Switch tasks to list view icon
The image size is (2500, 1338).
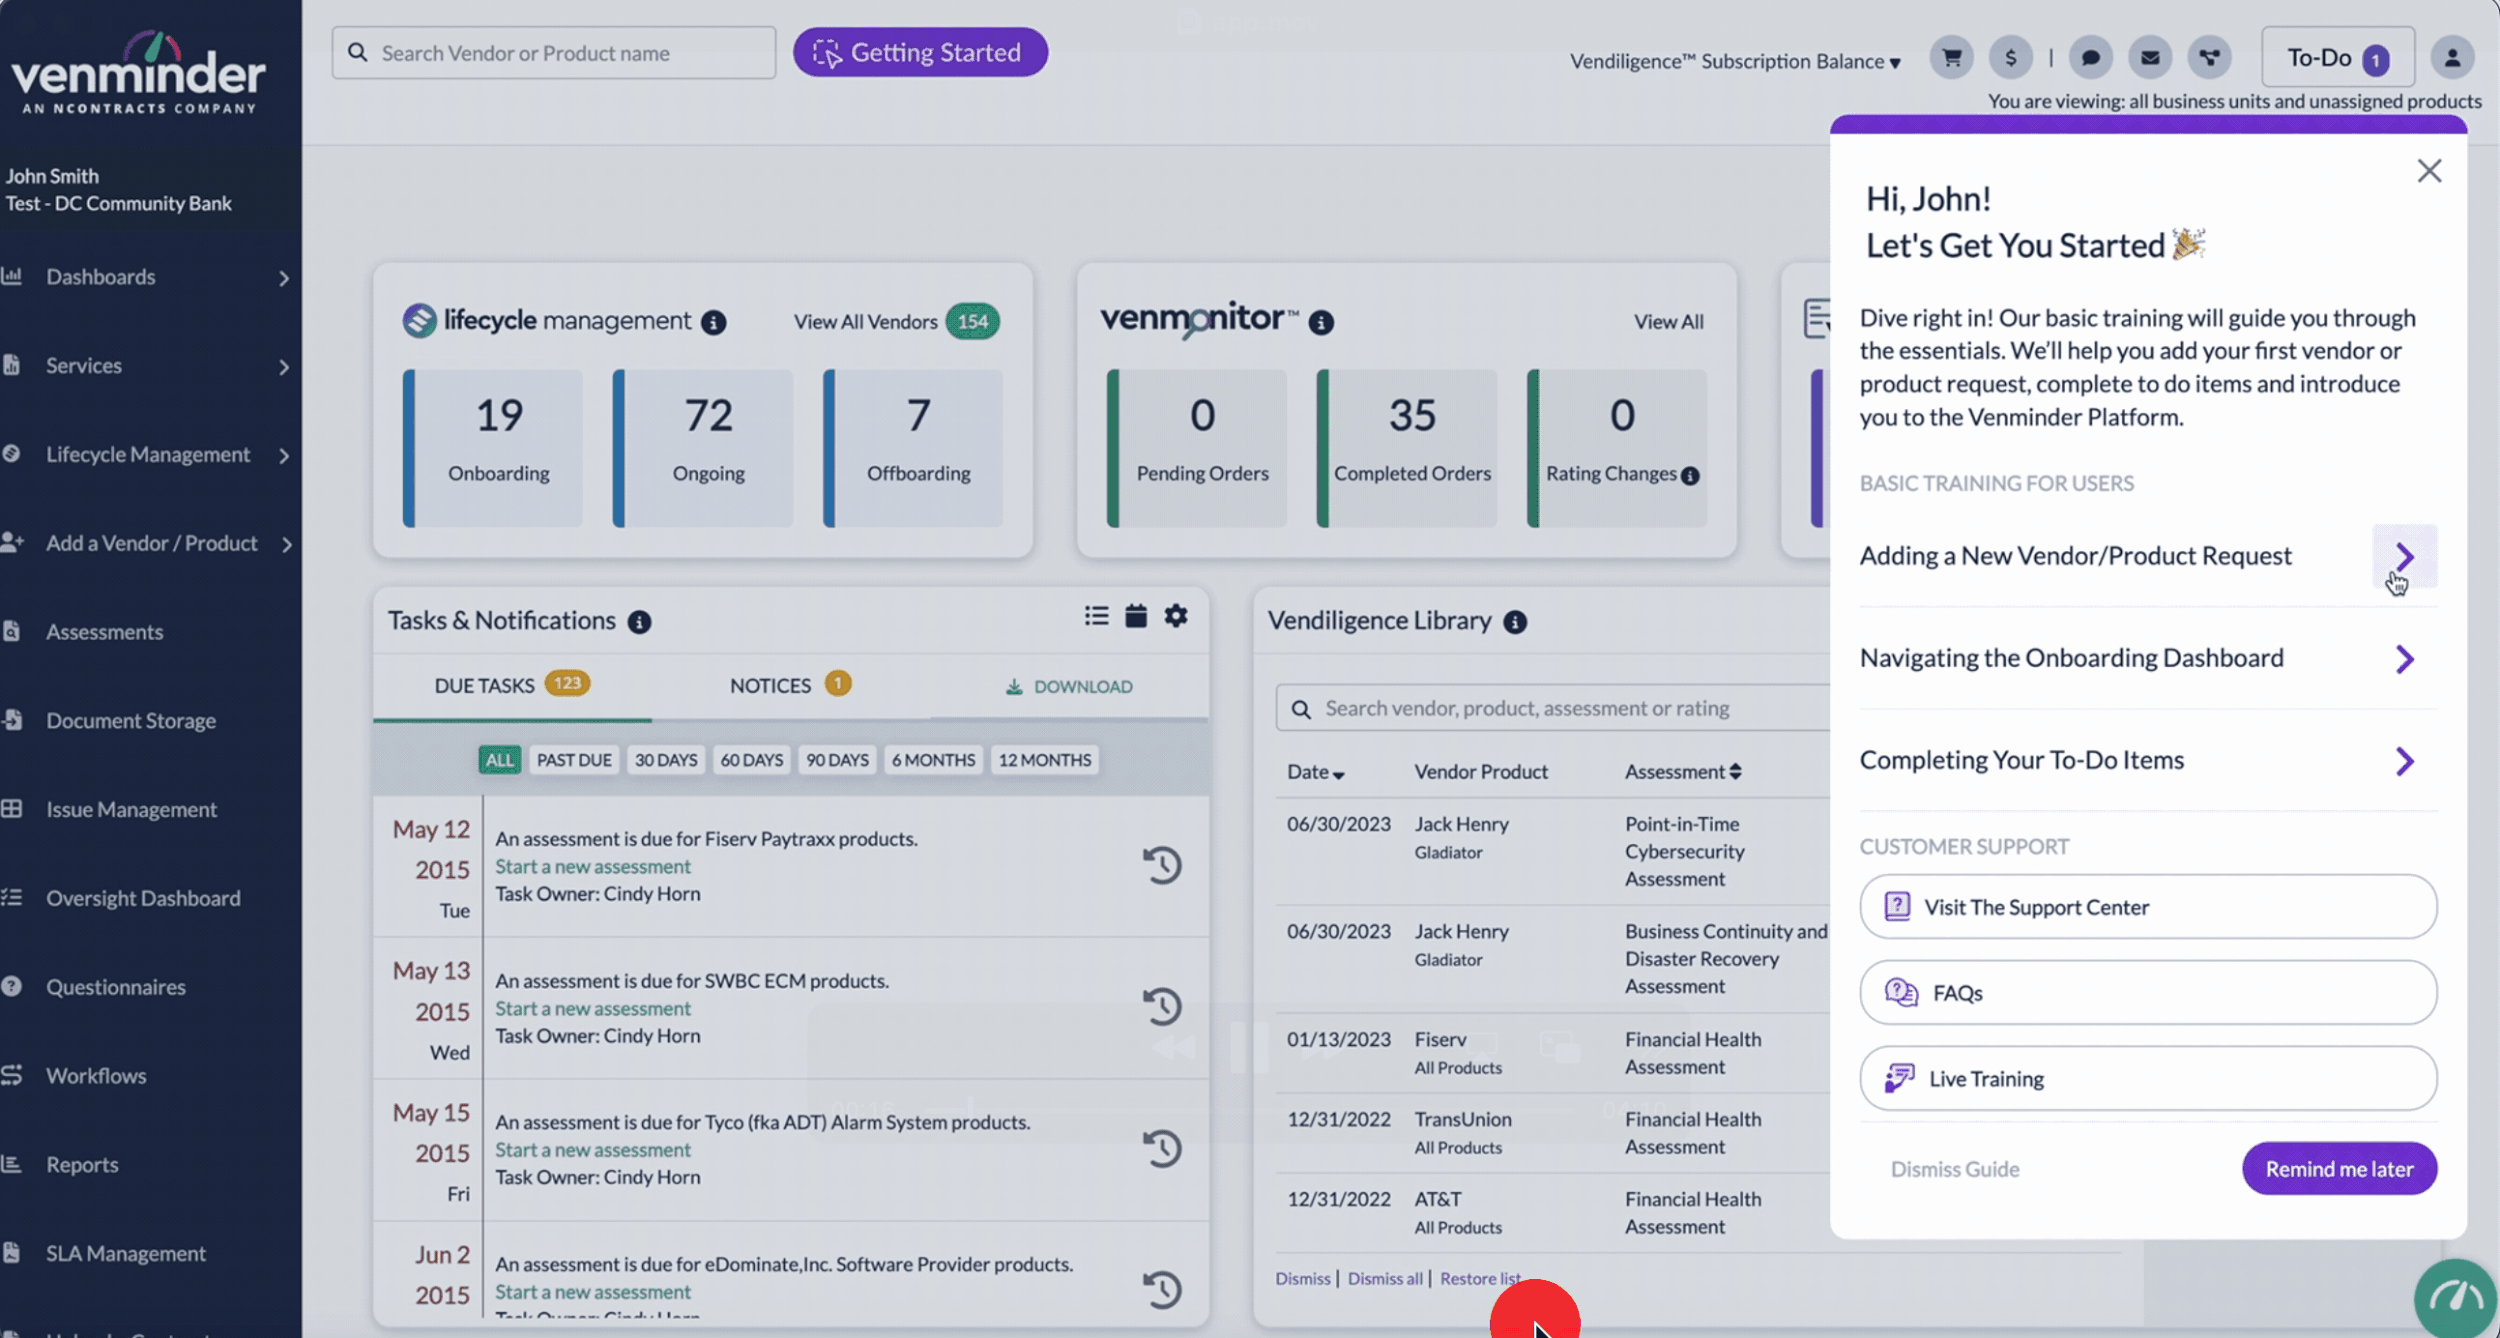click(x=1096, y=616)
